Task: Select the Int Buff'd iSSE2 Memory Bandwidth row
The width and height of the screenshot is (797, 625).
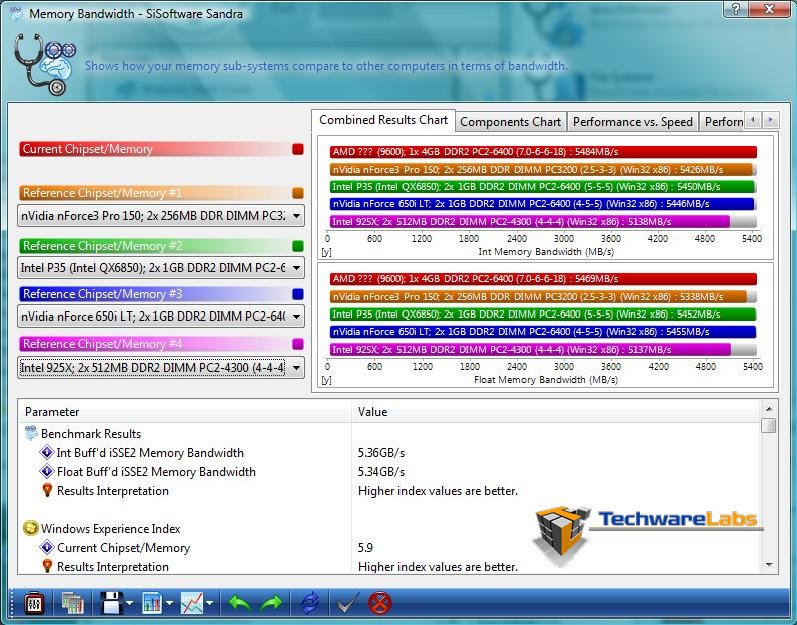Action: pyautogui.click(x=390, y=452)
